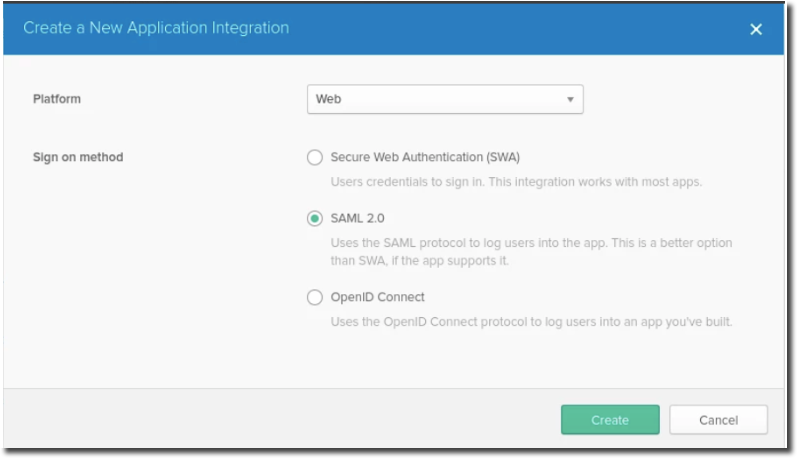
Task: Click the 'Secure Web Authentication (SWA)' label text
Action: coord(425,157)
